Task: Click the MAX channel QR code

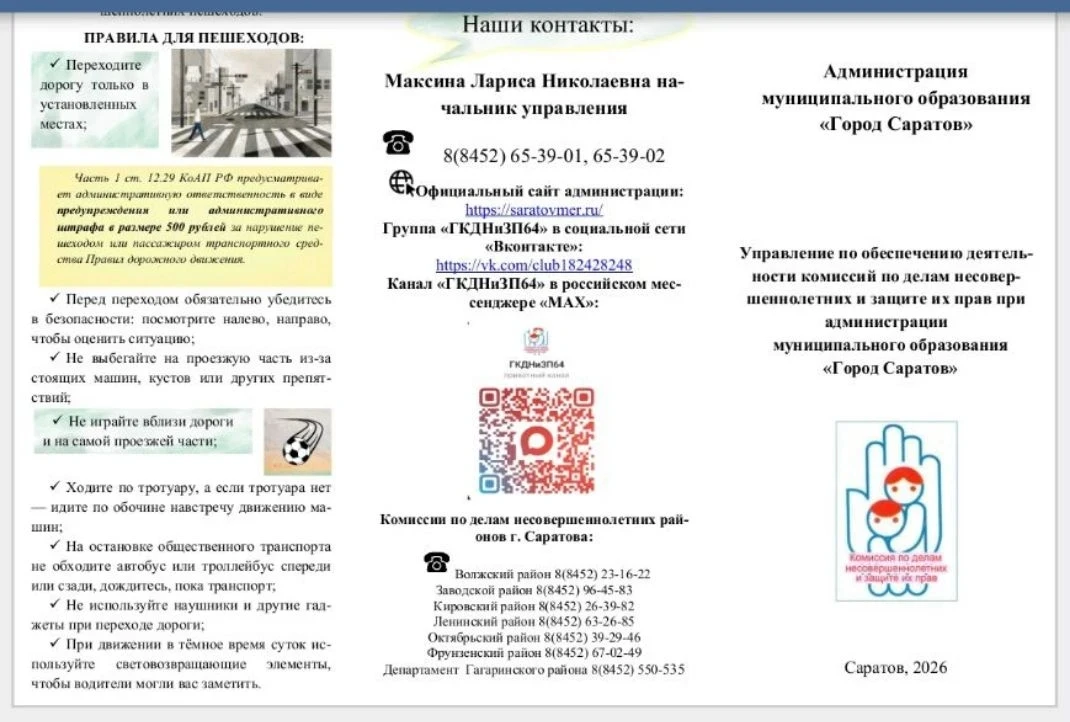Action: [x=536, y=441]
